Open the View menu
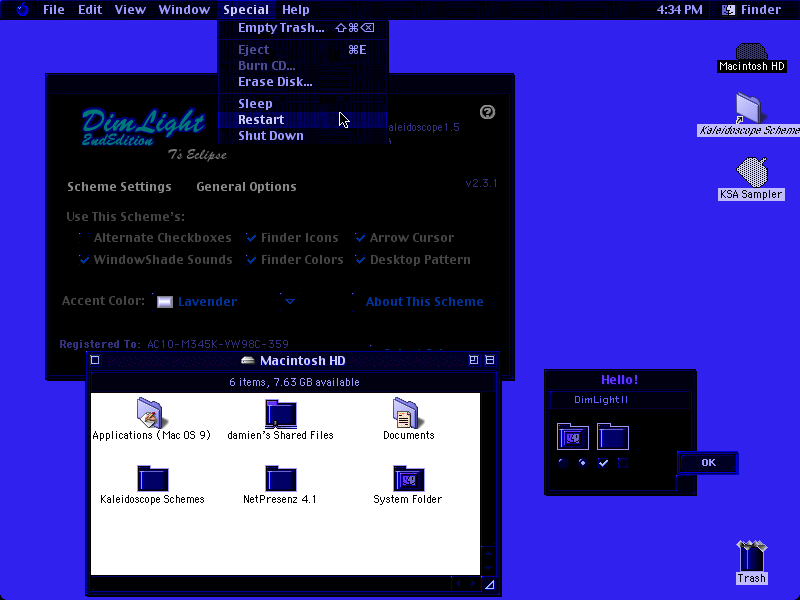800x600 pixels. tap(130, 9)
